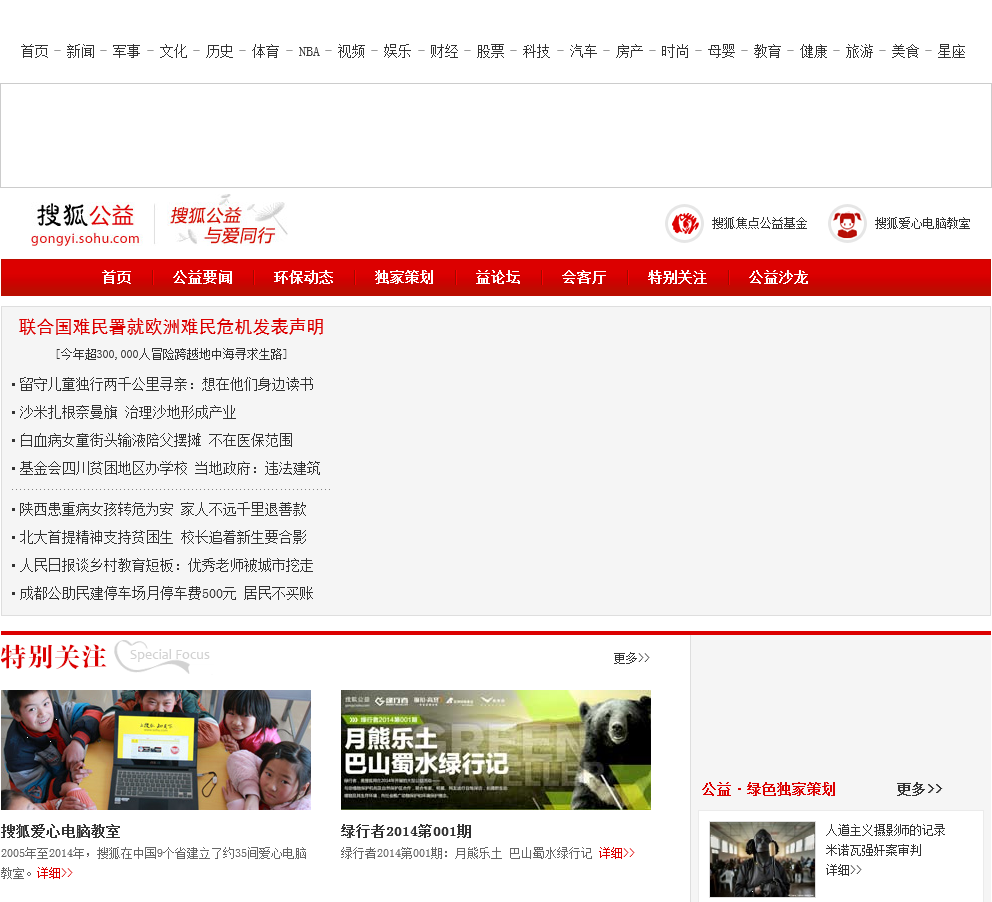Viewport: 992px width, 902px height.
Task: Select 特别关注 in red navigation bar
Action: click(677, 277)
